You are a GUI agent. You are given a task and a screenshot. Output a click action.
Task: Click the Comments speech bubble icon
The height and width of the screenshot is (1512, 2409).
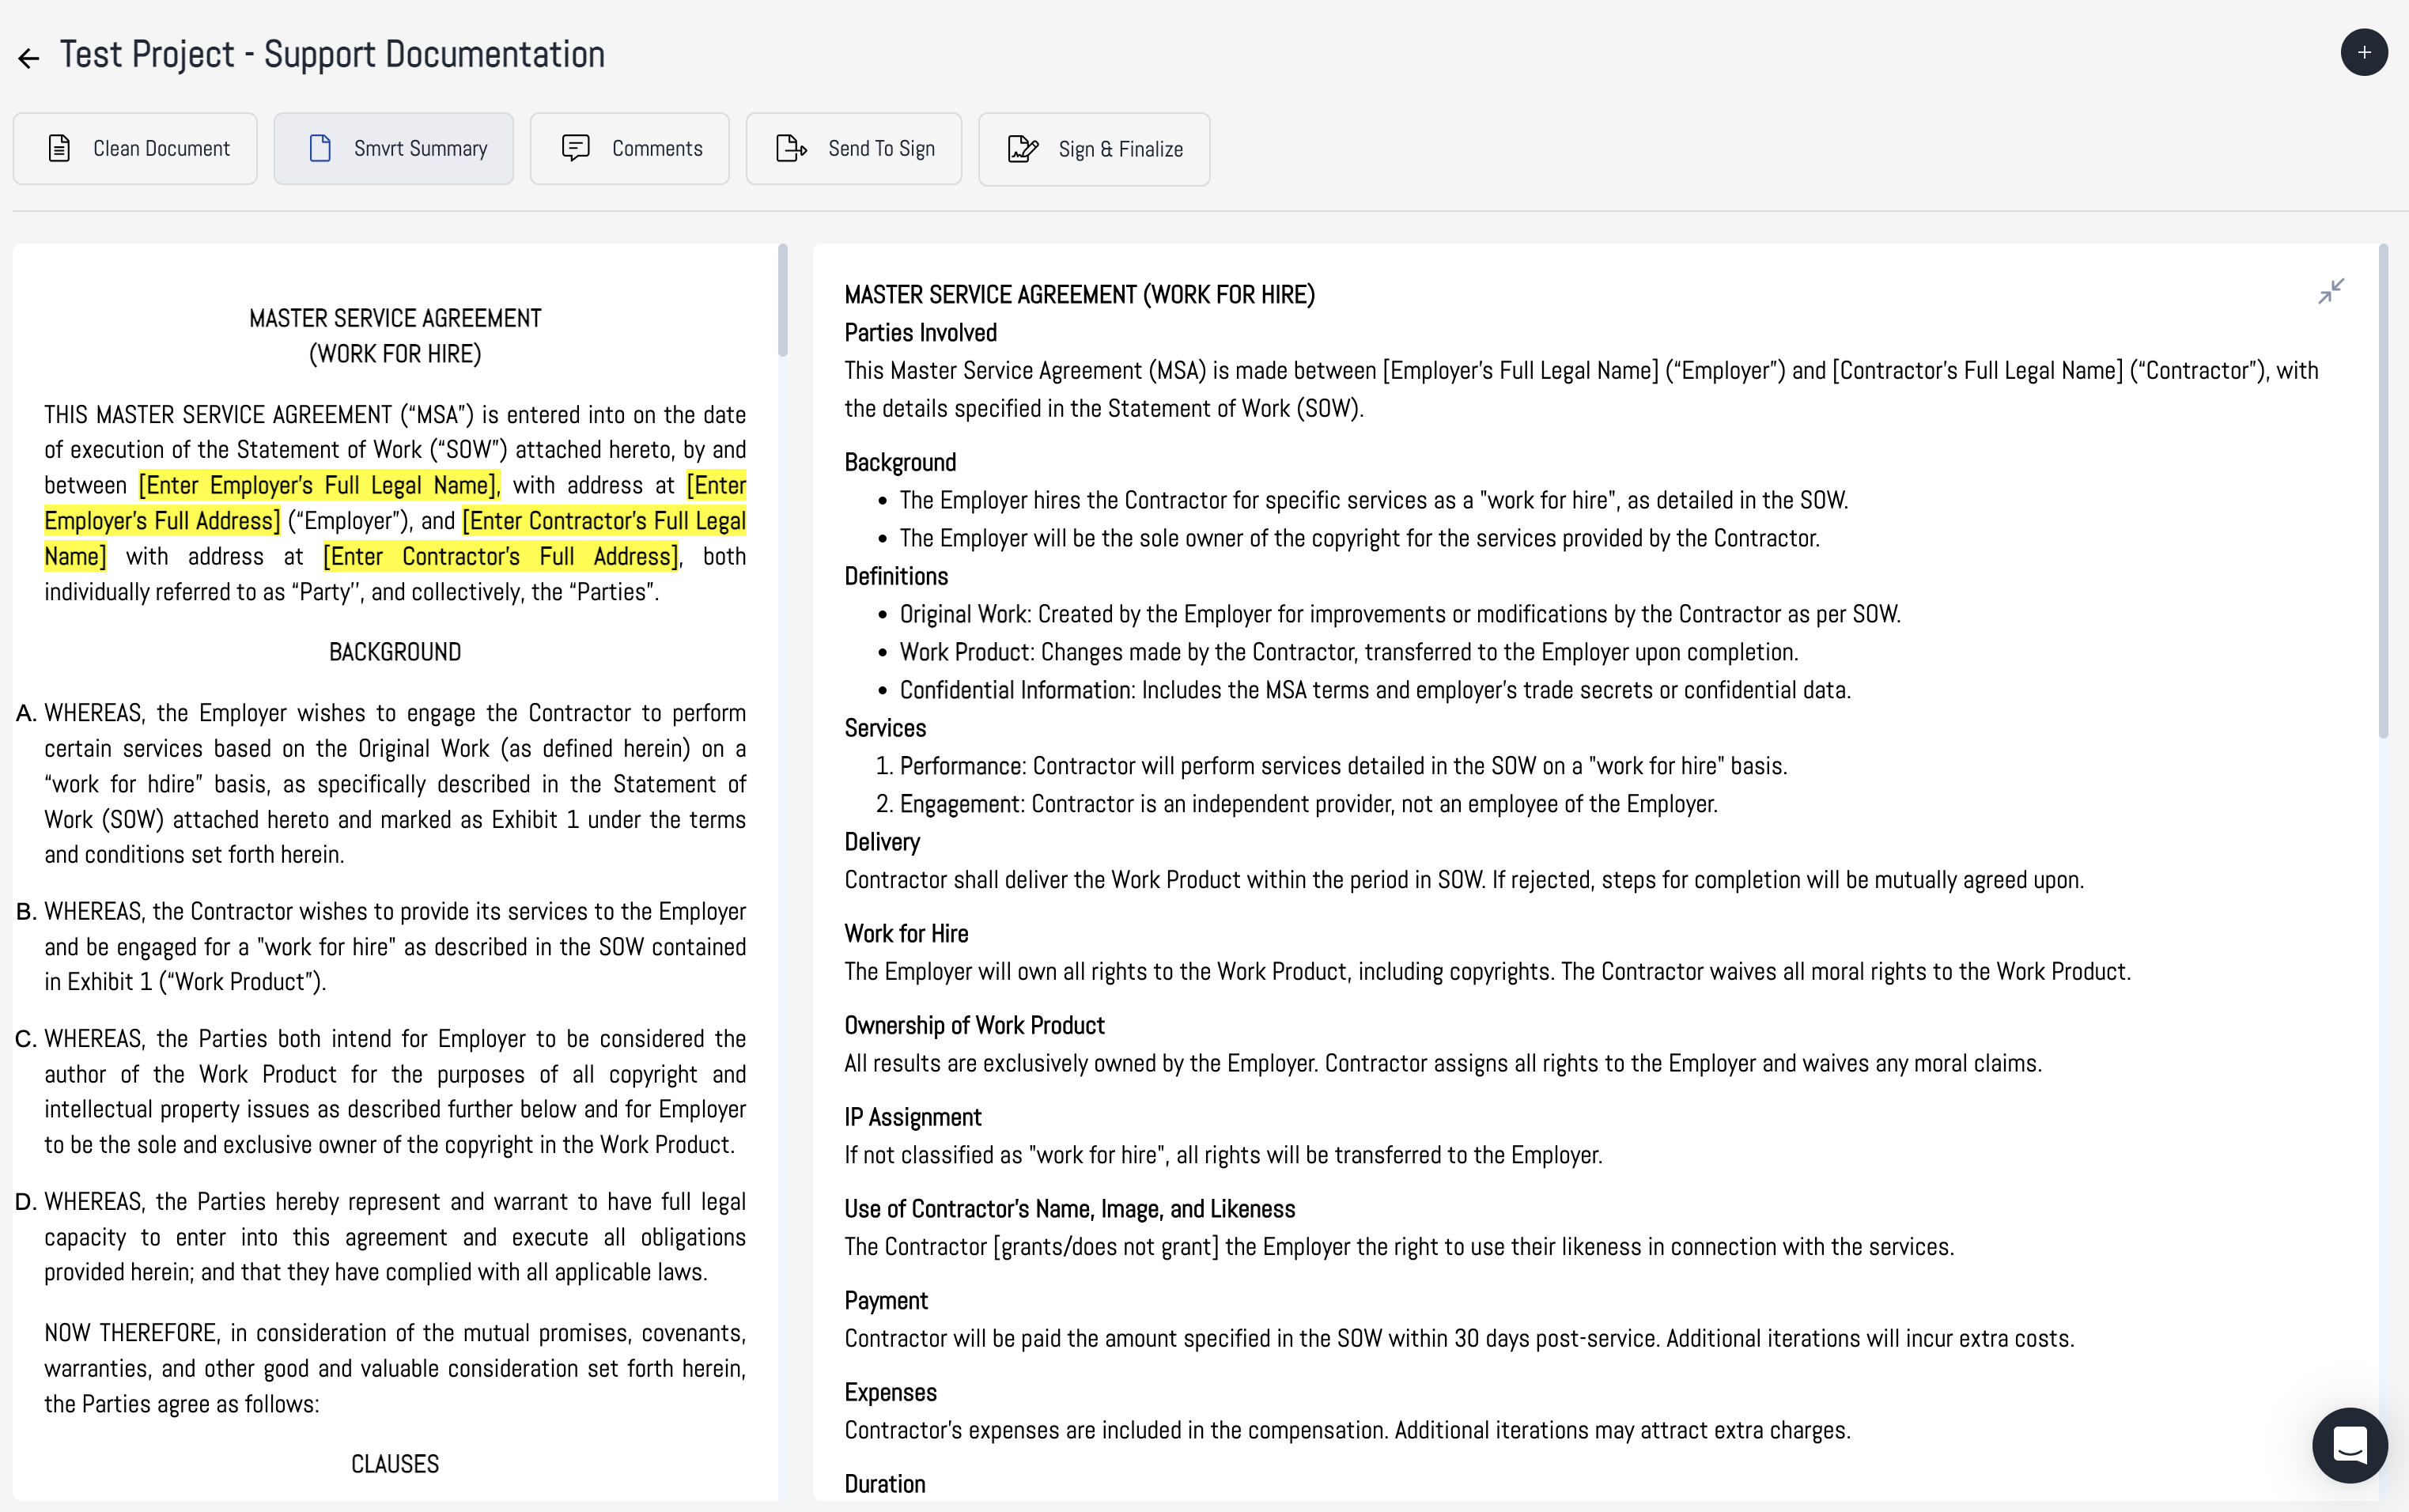[x=575, y=148]
